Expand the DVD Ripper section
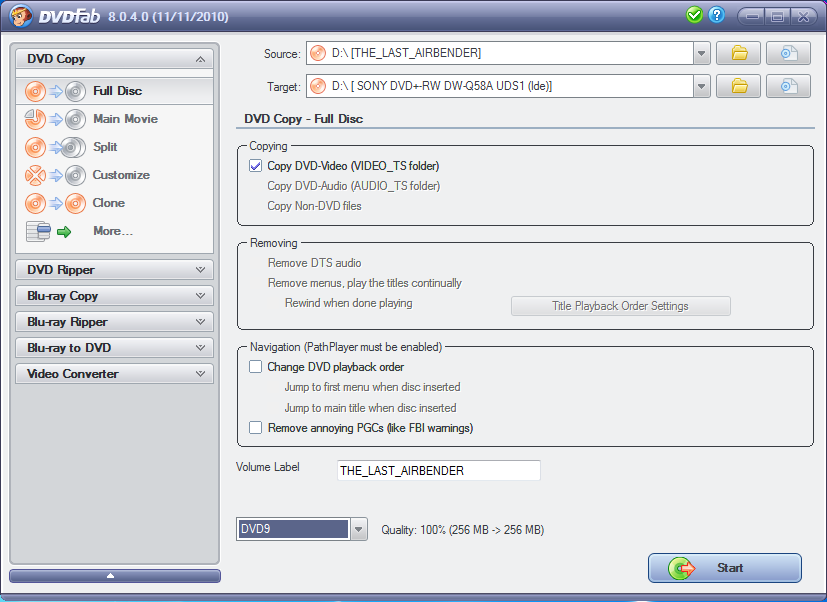The height and width of the screenshot is (602, 827). click(114, 270)
